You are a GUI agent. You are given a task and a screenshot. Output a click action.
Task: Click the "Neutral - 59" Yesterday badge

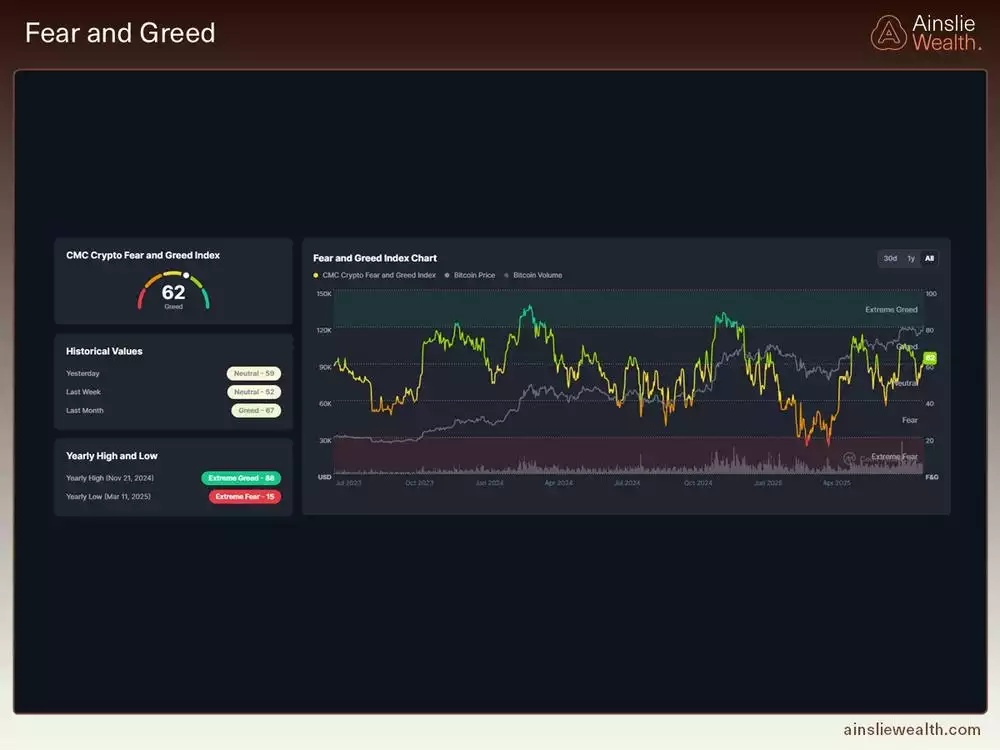click(x=254, y=373)
